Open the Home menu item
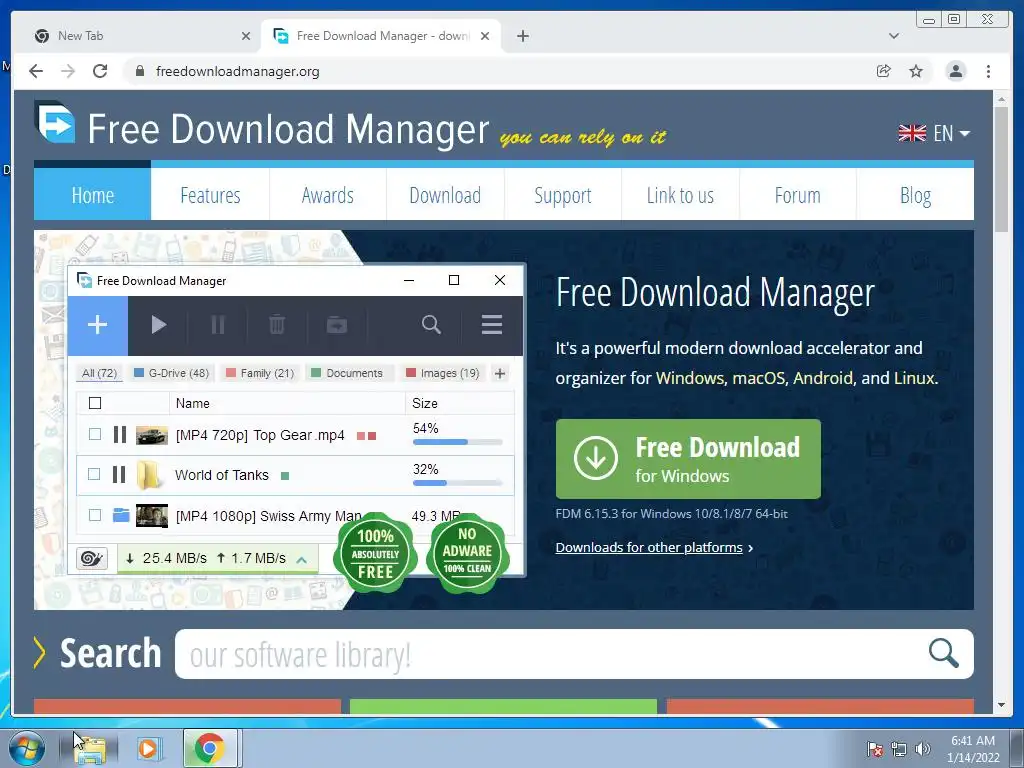The image size is (1024, 768). pyautogui.click(x=92, y=195)
